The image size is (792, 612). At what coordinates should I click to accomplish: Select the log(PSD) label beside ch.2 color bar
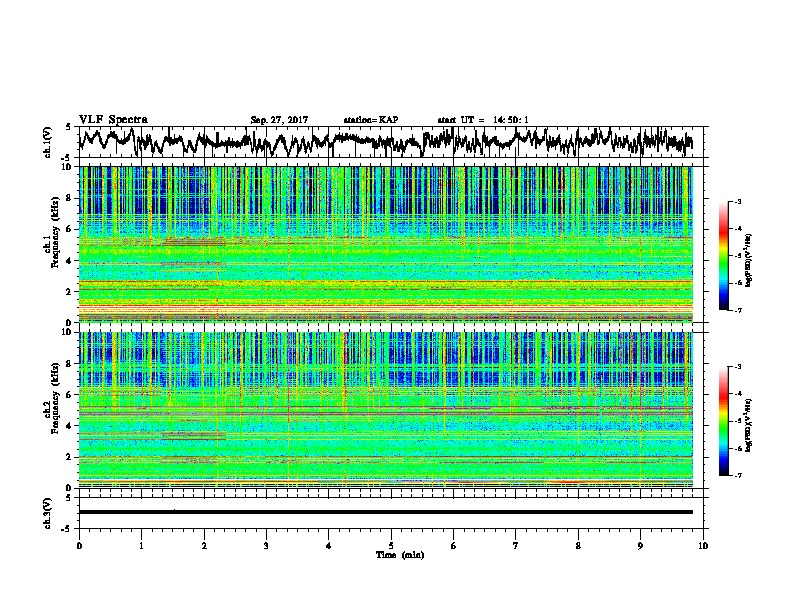(748, 424)
